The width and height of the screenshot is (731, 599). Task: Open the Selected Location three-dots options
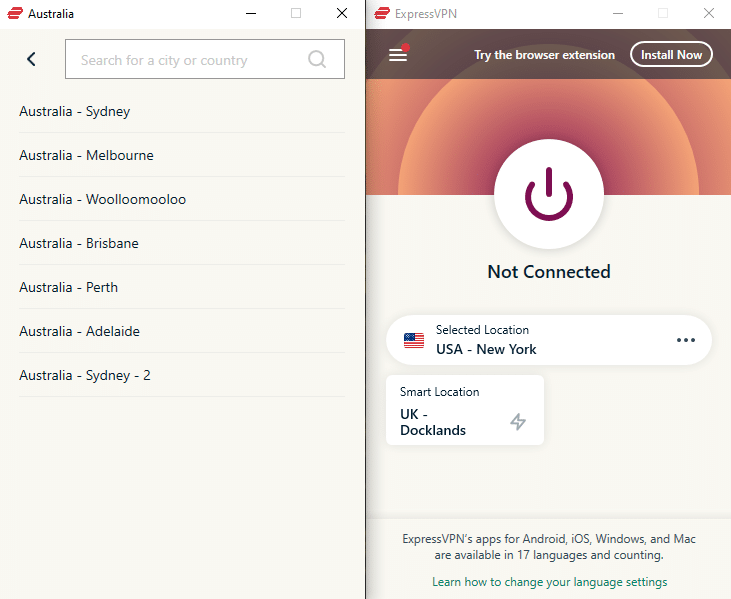686,340
